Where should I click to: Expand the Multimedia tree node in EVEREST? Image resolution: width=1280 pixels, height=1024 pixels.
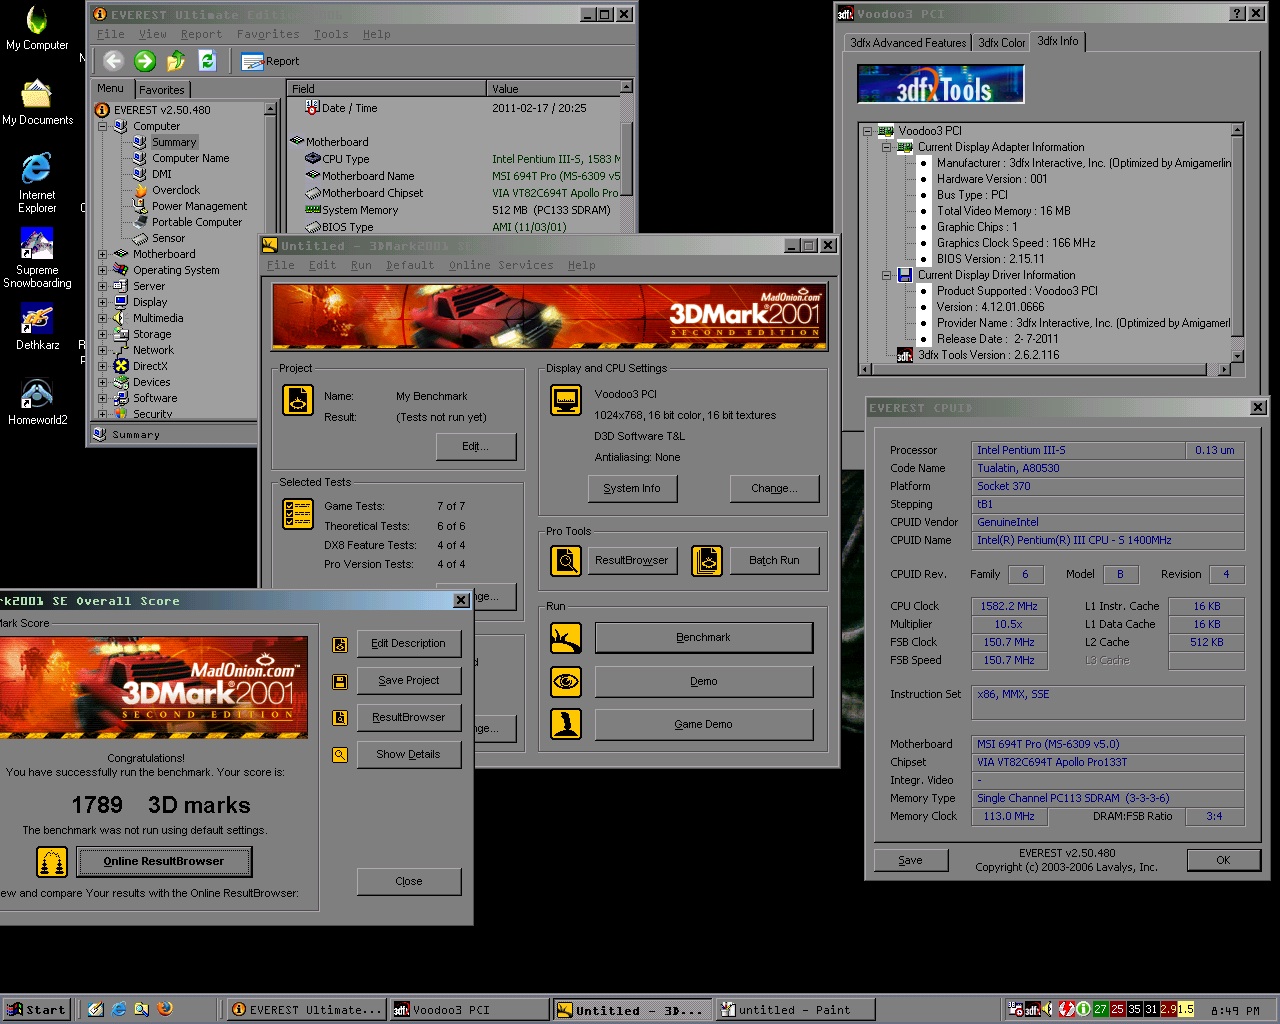point(102,318)
